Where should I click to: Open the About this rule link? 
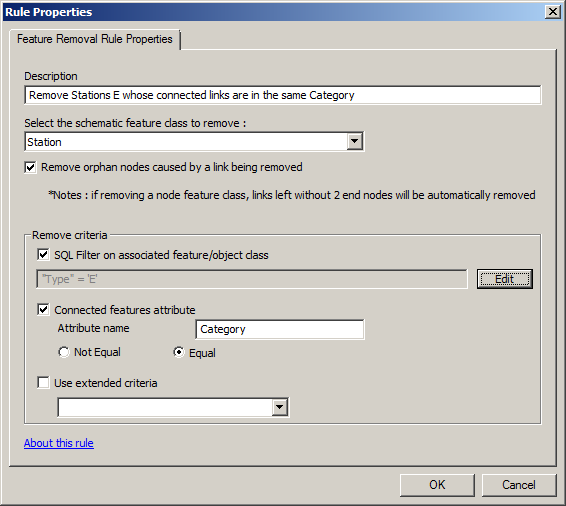pyautogui.click(x=59, y=443)
